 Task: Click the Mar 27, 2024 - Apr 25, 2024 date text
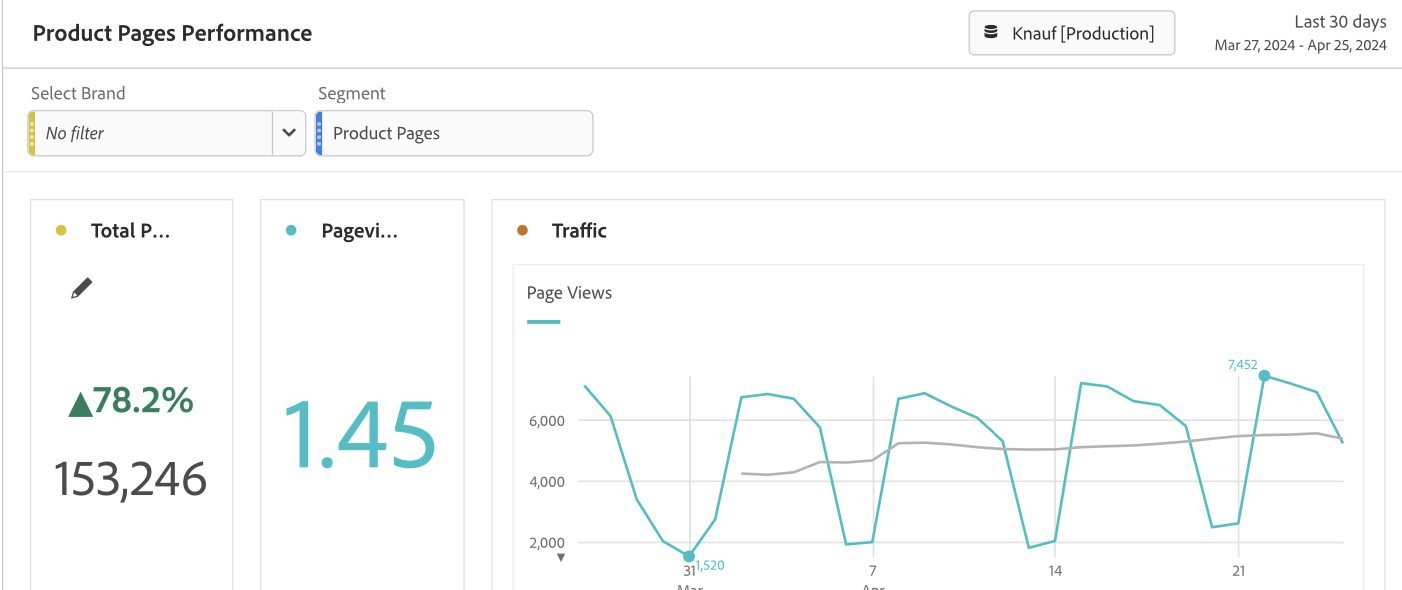coord(1301,45)
